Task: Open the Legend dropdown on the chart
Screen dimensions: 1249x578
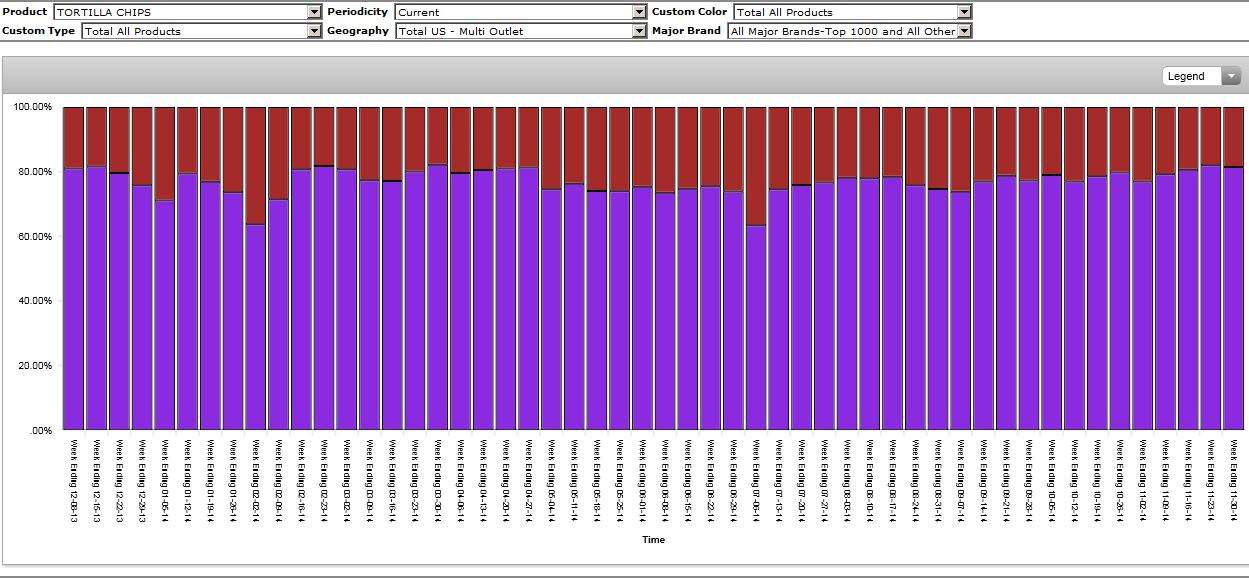Action: point(1201,76)
